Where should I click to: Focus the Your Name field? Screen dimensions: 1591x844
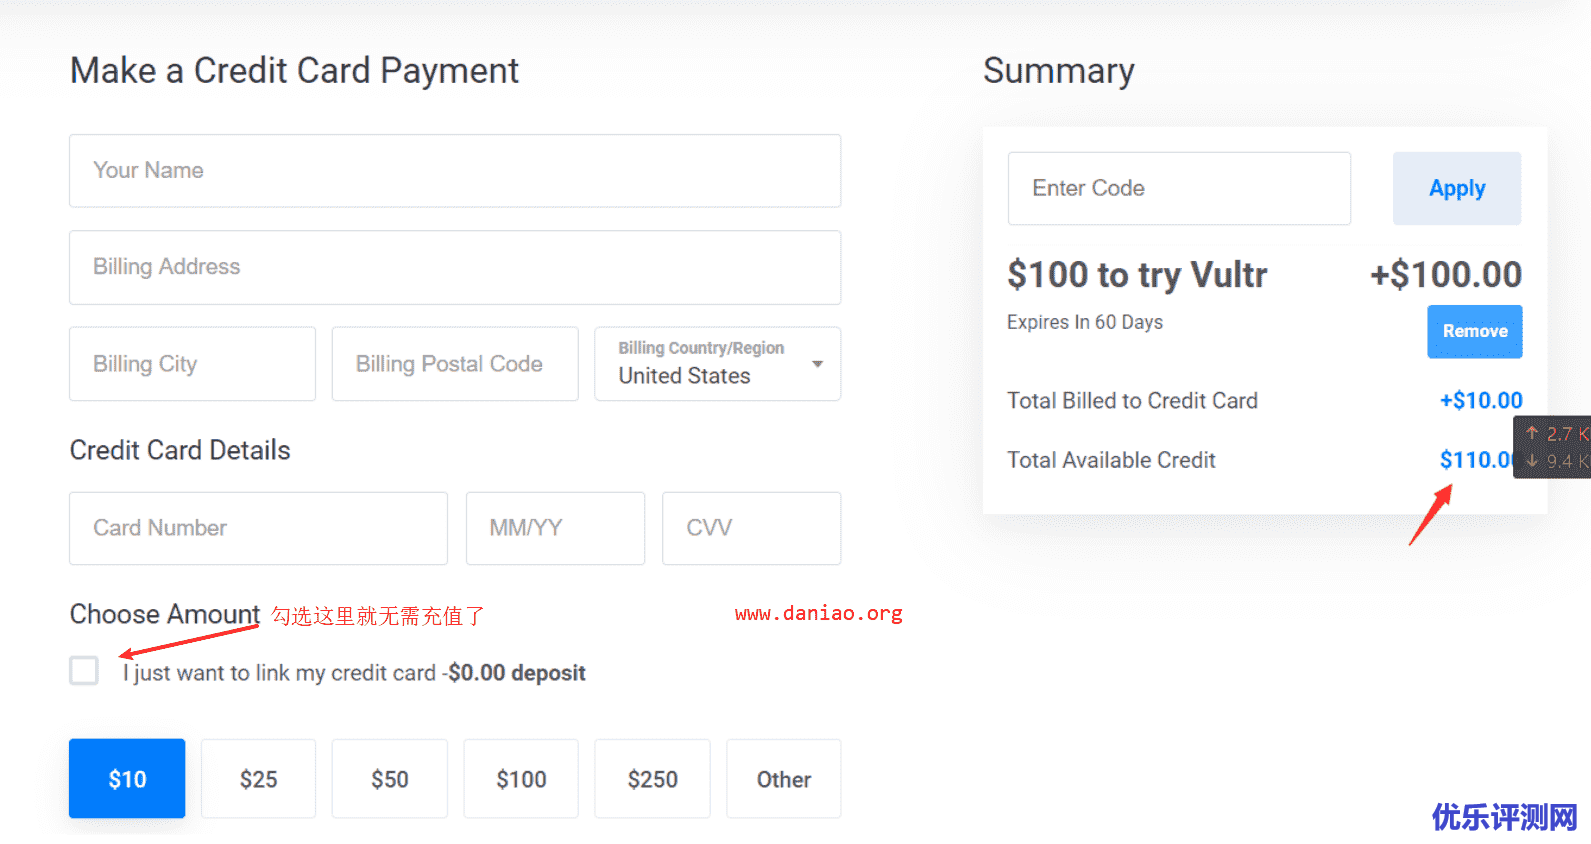(455, 171)
